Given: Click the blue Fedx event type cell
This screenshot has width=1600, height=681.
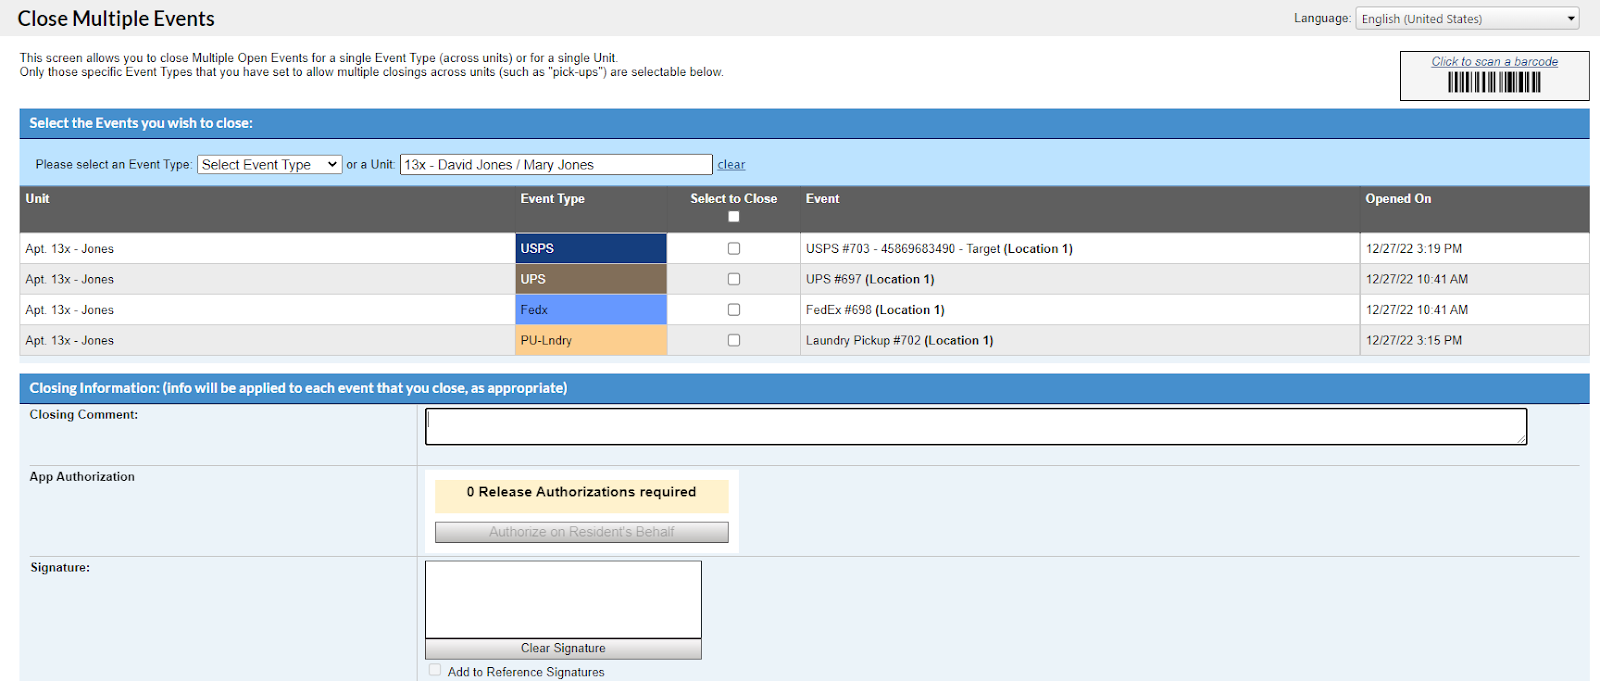Looking at the screenshot, I should pyautogui.click(x=591, y=310).
